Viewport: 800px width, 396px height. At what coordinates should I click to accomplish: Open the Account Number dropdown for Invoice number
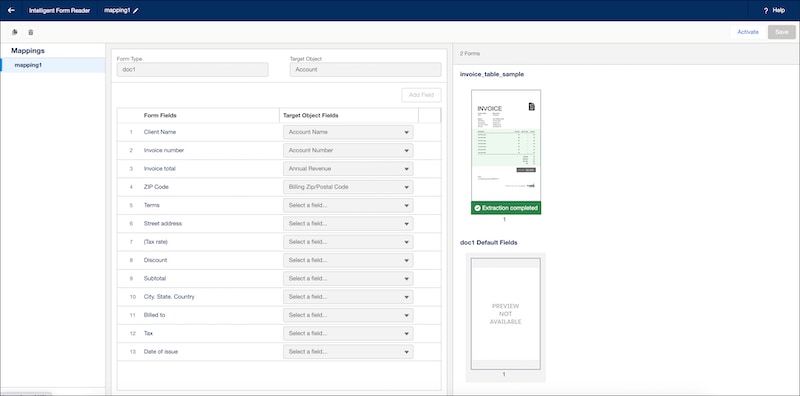(x=348, y=151)
